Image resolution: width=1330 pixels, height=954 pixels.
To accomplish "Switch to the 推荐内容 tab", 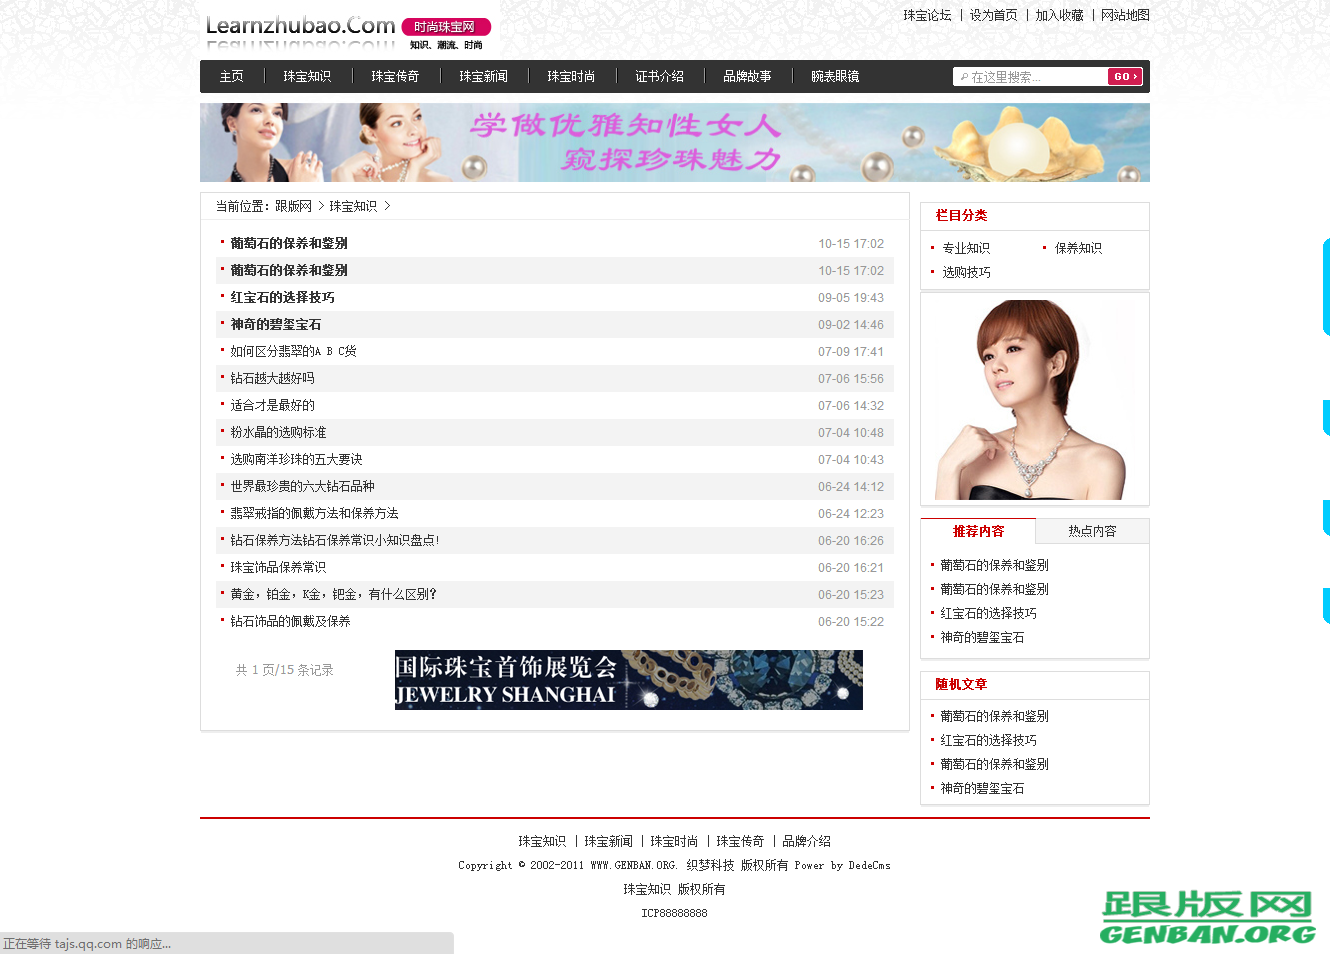I will (x=978, y=532).
